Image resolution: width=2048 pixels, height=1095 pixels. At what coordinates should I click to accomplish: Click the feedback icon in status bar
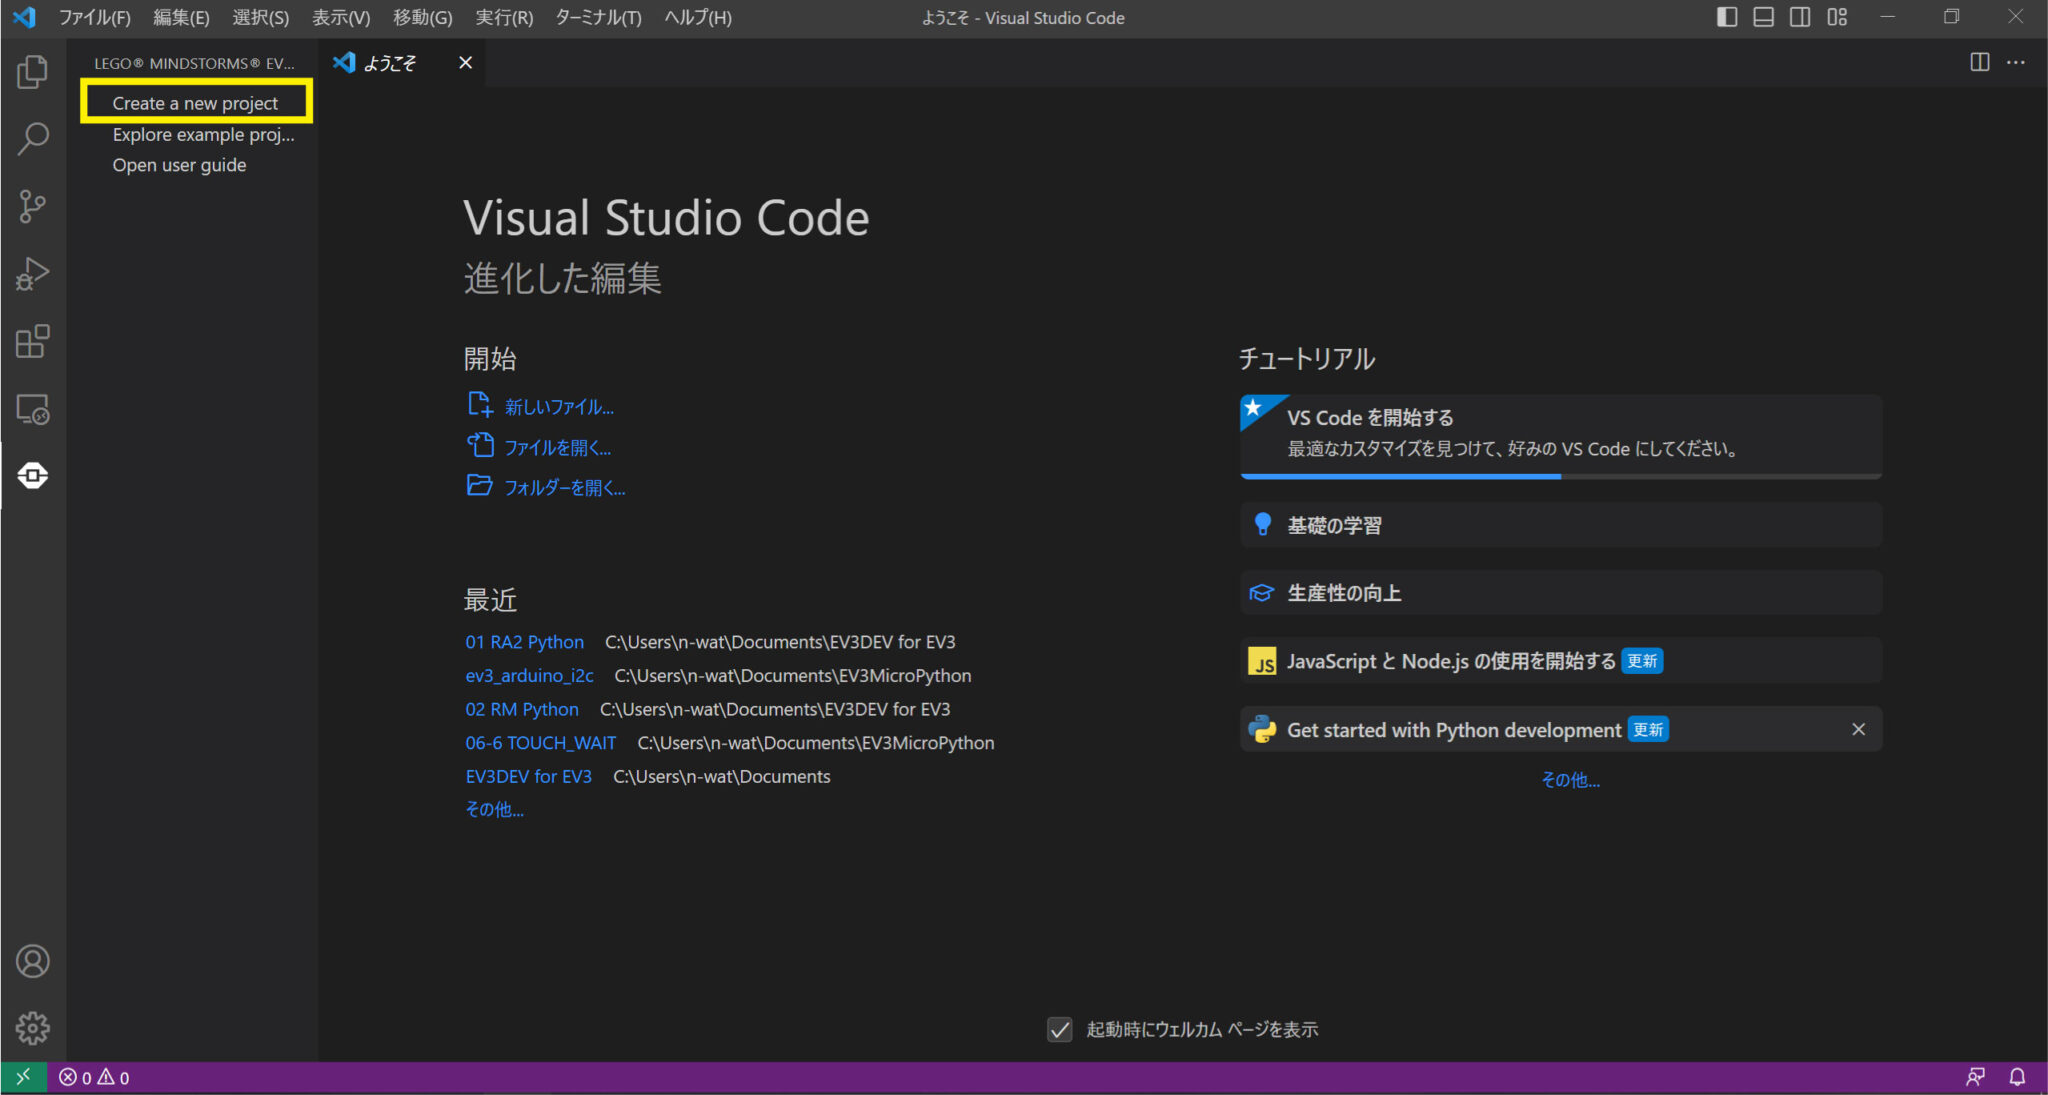pyautogui.click(x=1975, y=1077)
